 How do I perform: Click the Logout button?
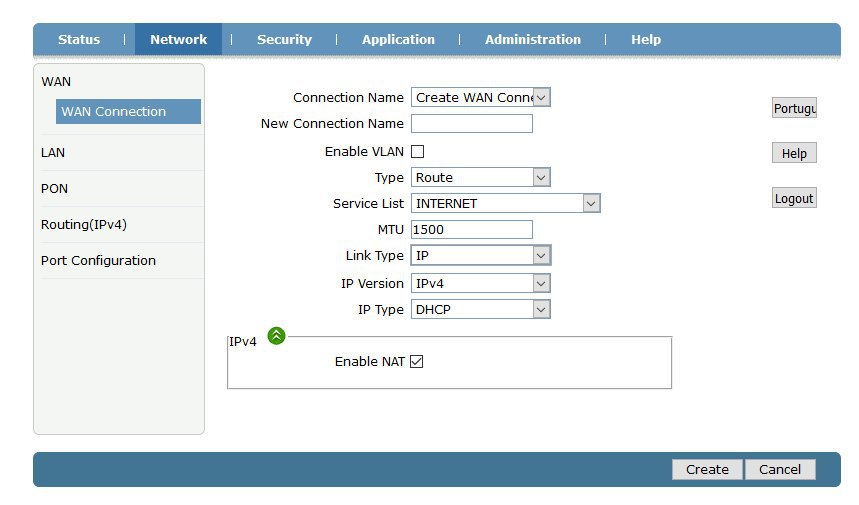[x=794, y=198]
